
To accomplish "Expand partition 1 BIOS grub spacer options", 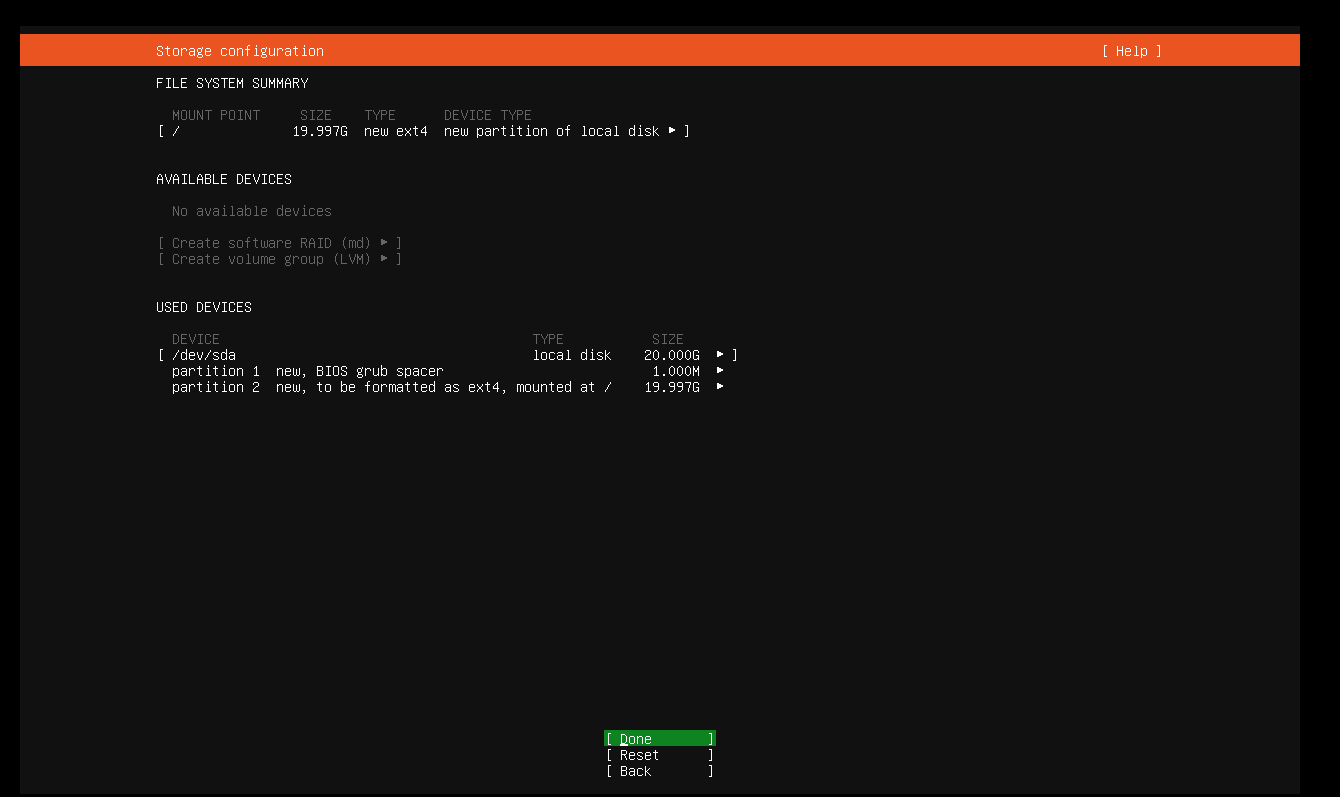I will click(x=718, y=371).
